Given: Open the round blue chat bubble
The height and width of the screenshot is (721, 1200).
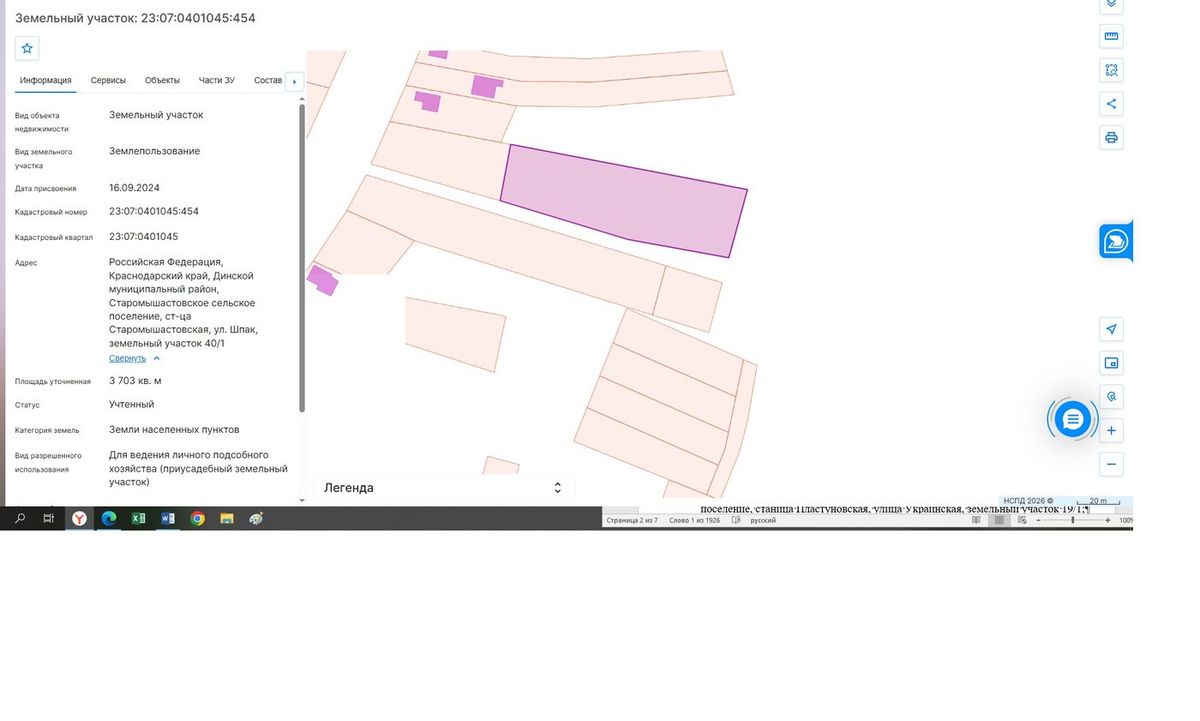Looking at the screenshot, I should (x=1072, y=419).
